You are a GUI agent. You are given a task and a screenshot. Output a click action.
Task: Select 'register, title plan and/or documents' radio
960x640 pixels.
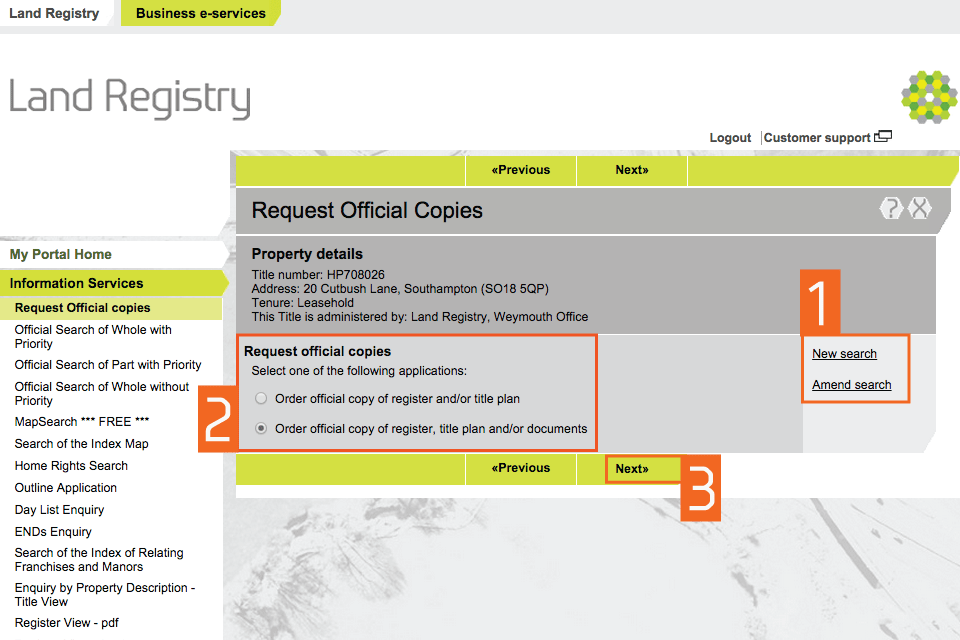(x=261, y=429)
